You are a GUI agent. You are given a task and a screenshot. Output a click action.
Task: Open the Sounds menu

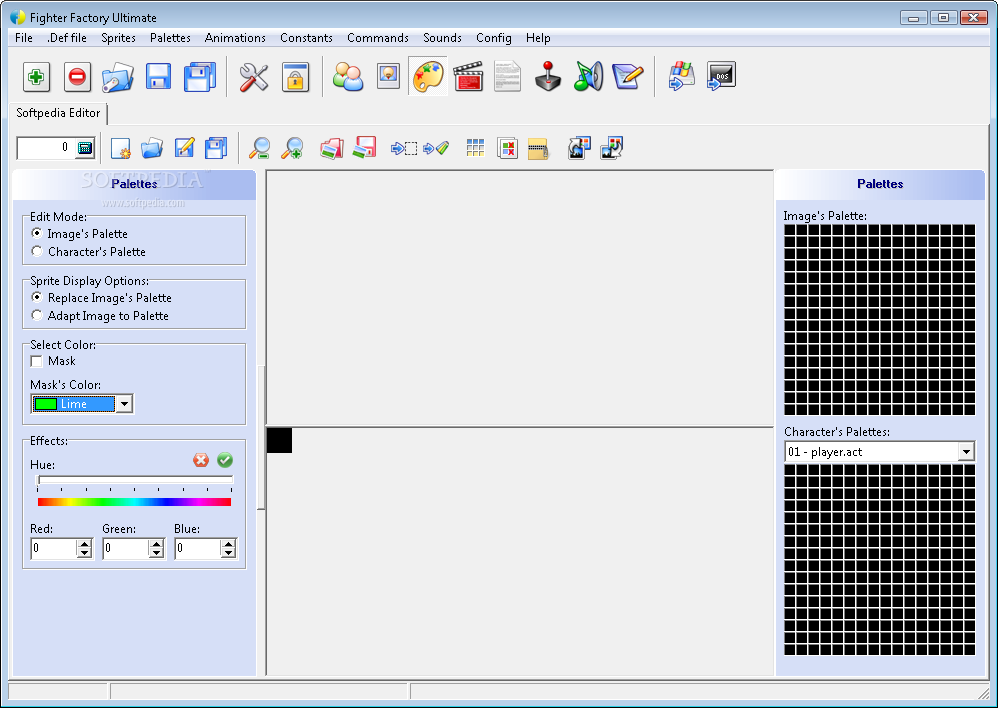pos(442,38)
